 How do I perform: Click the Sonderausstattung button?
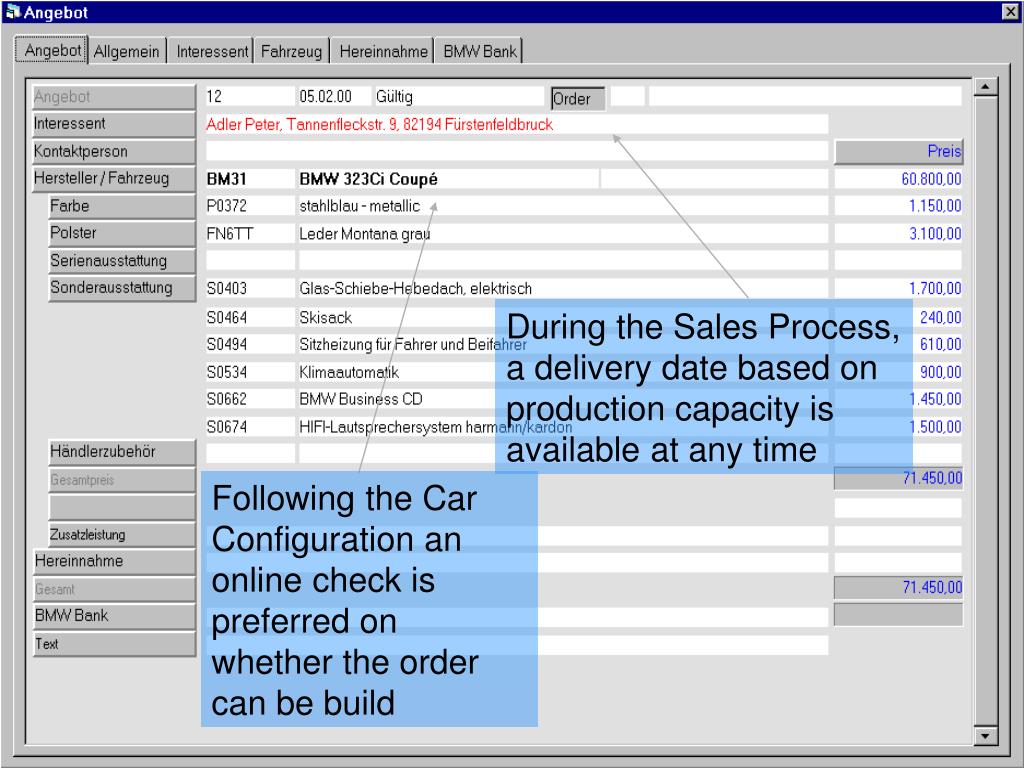pyautogui.click(x=122, y=288)
